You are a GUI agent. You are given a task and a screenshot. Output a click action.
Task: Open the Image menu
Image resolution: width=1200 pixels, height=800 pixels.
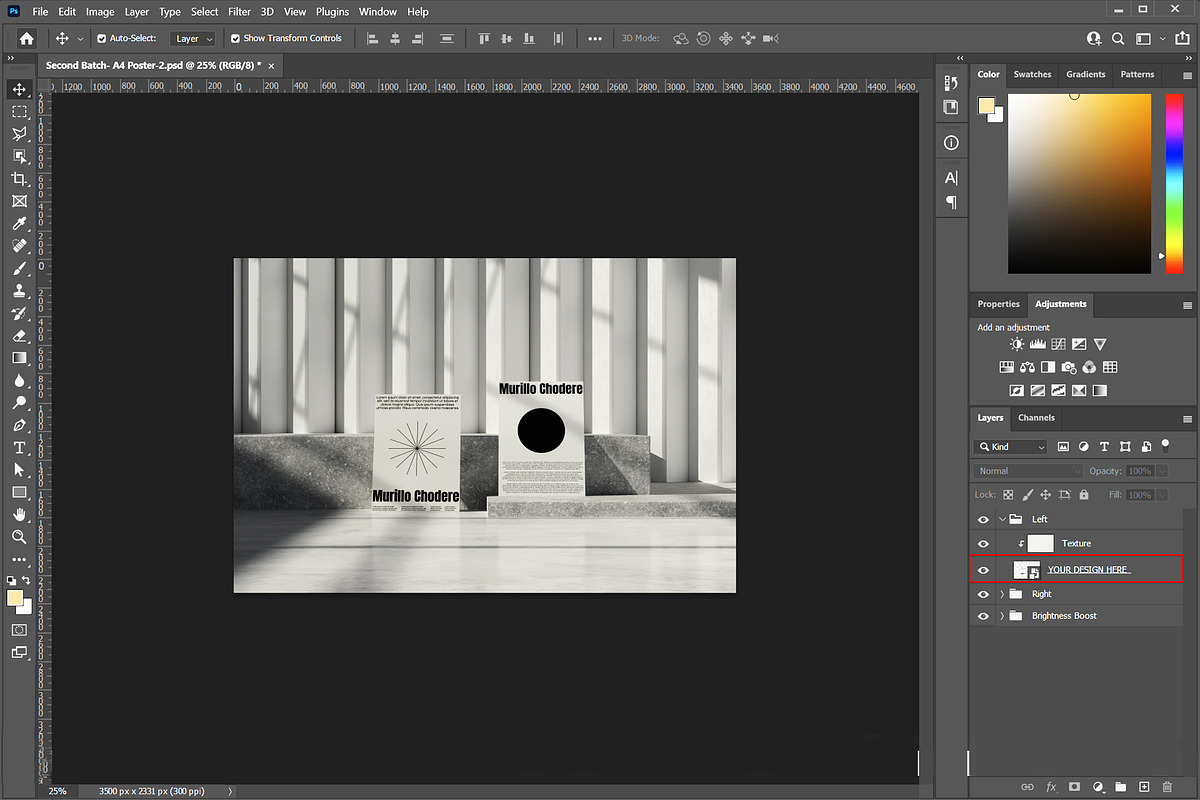100,12
